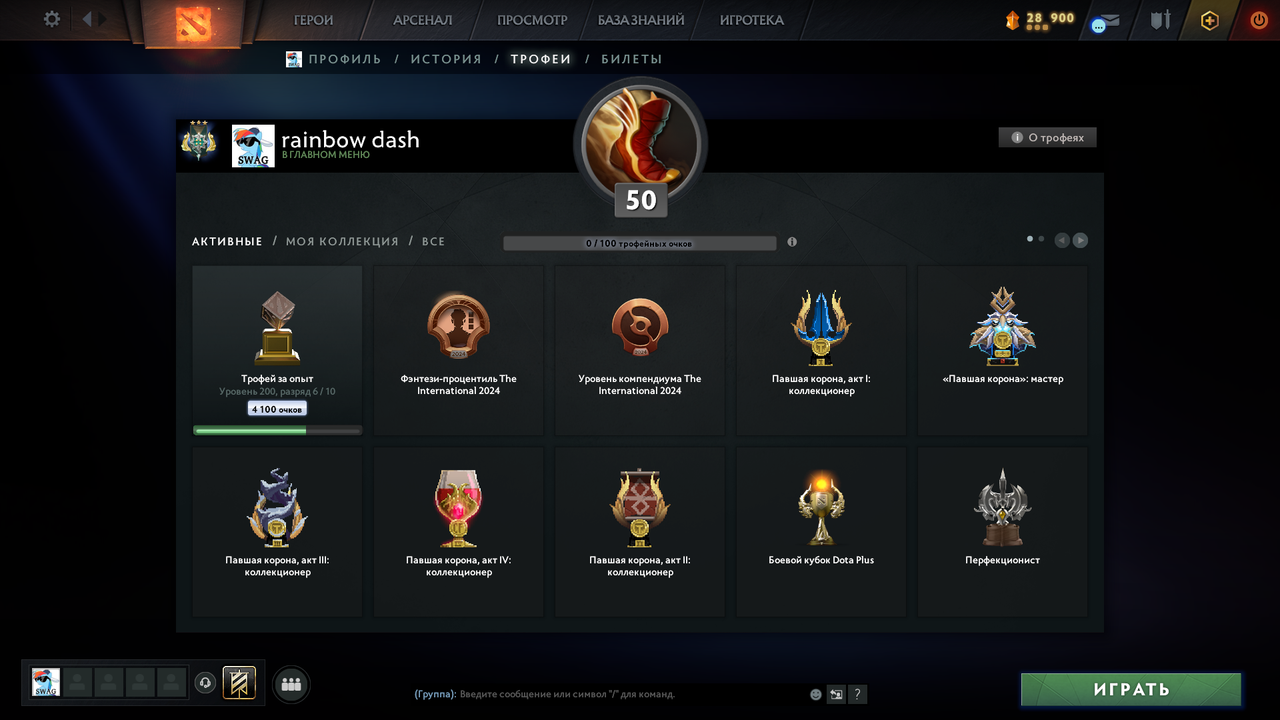Open the emoticon picker in chat
This screenshot has height=720, width=1280.
tap(816, 694)
